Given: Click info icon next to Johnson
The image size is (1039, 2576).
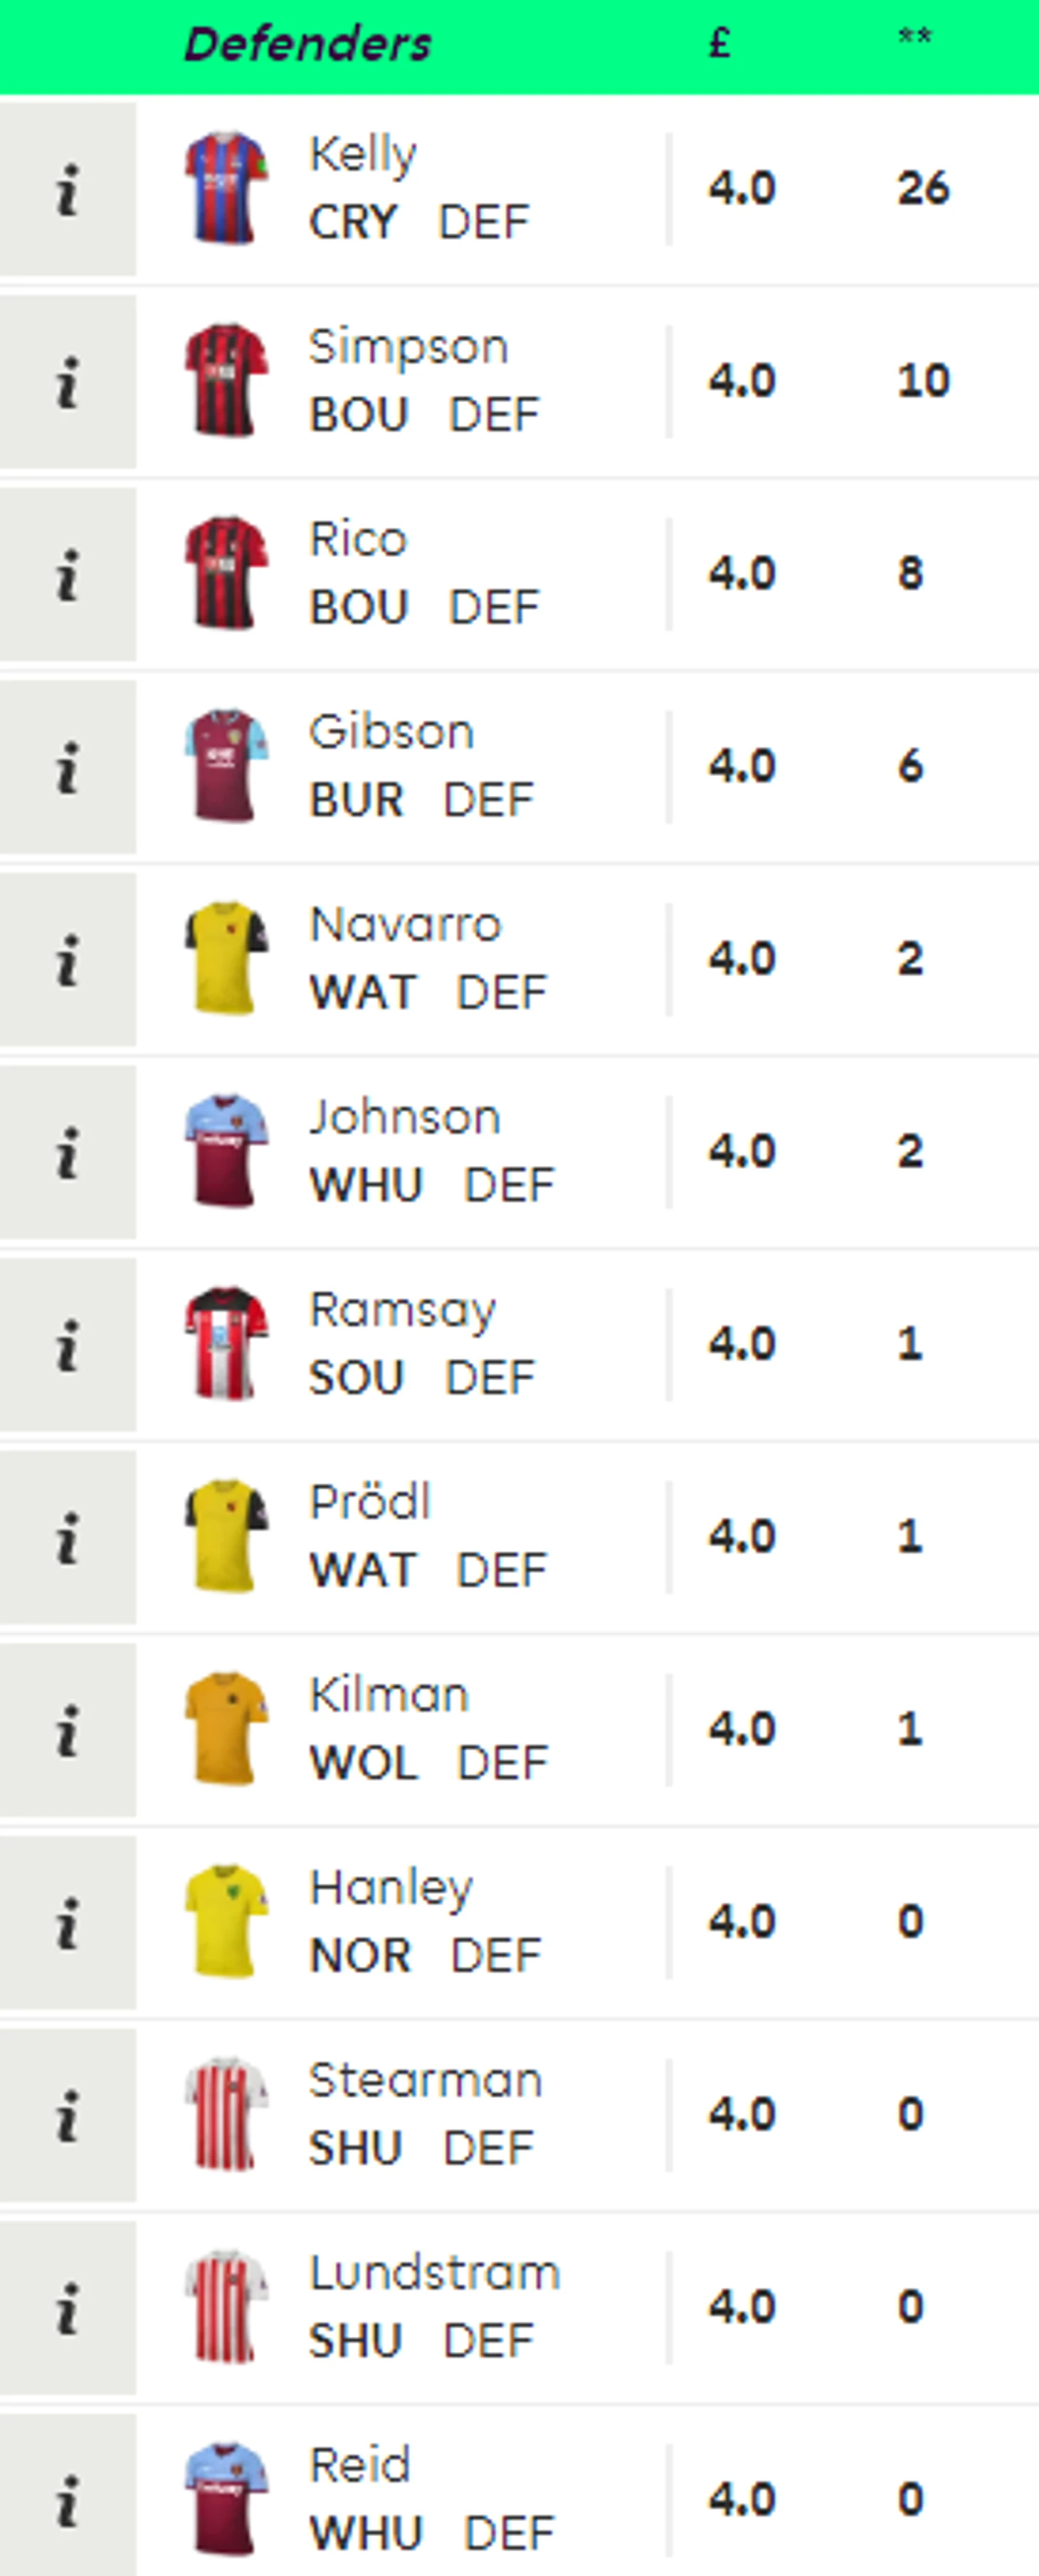Looking at the screenshot, I should point(67,1152).
